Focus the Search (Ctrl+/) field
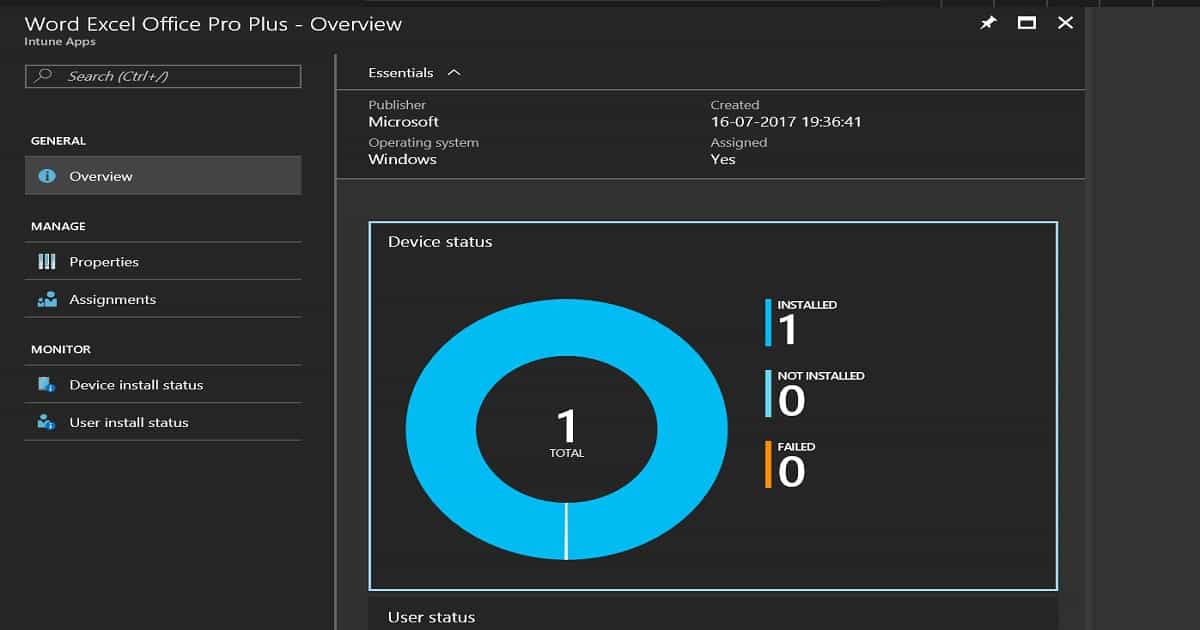1200x630 pixels. [163, 76]
